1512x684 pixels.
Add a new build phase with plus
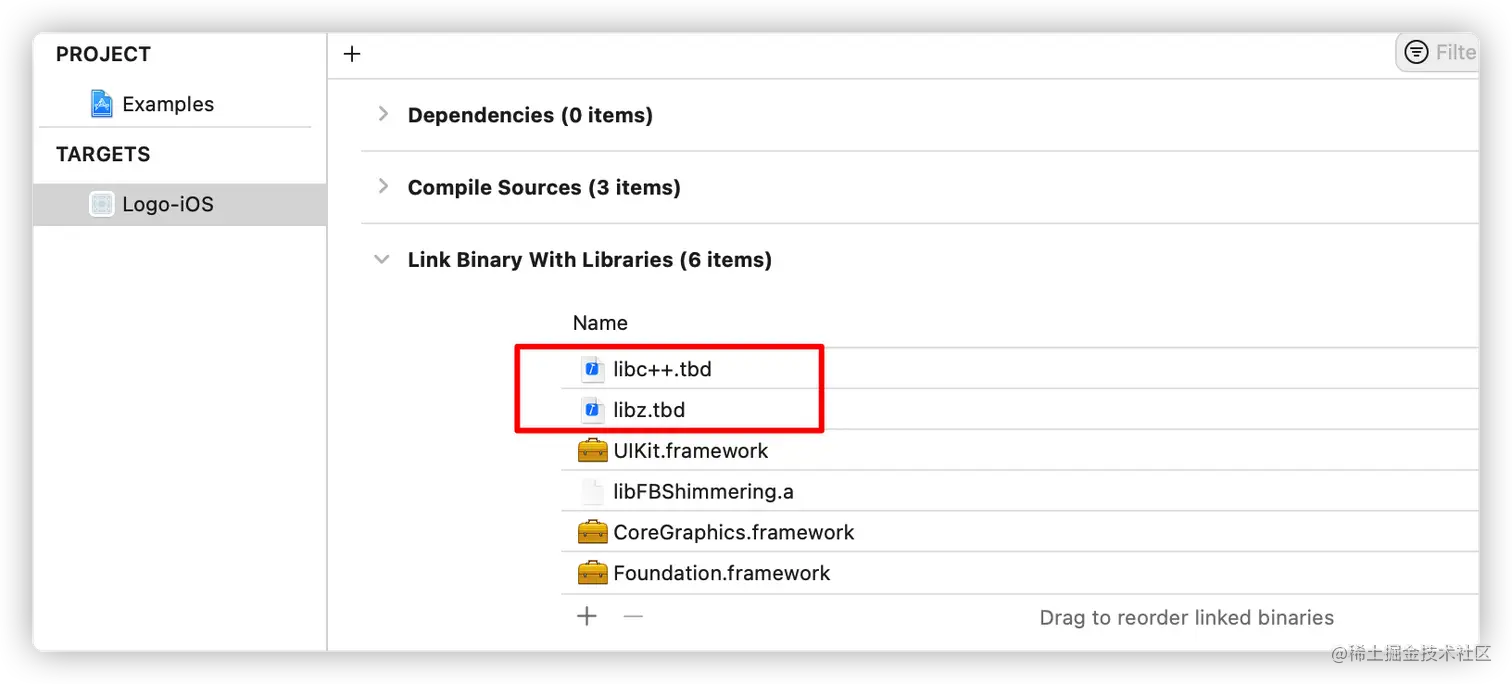pos(352,54)
